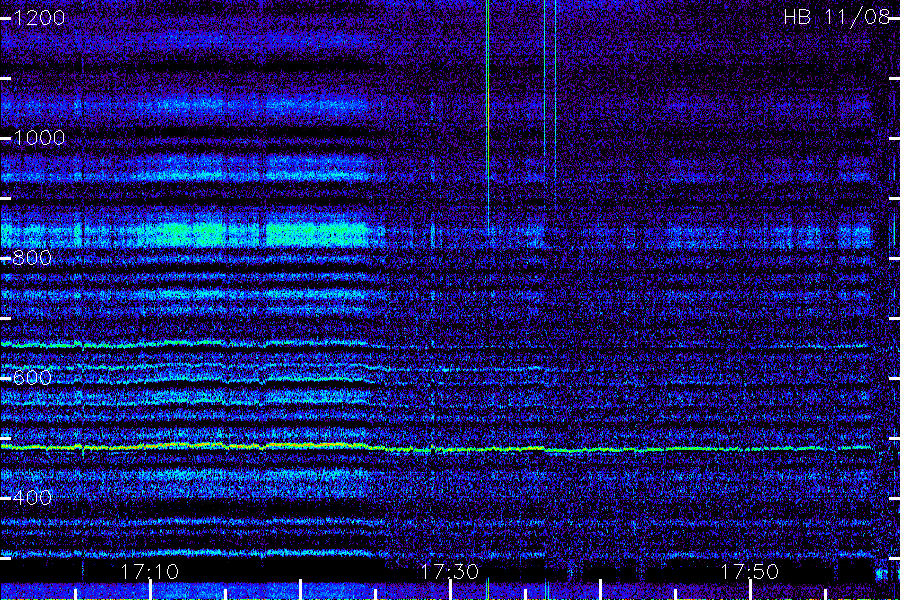Click the 17:10 time axis label
This screenshot has height=600, width=900.
click(x=150, y=572)
